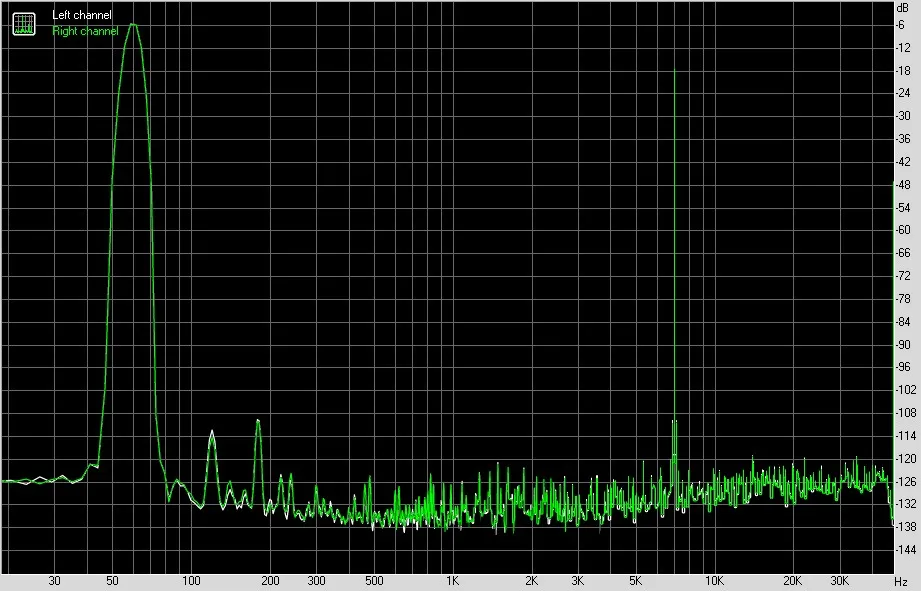Click the 5K frequency axis label

click(636, 581)
